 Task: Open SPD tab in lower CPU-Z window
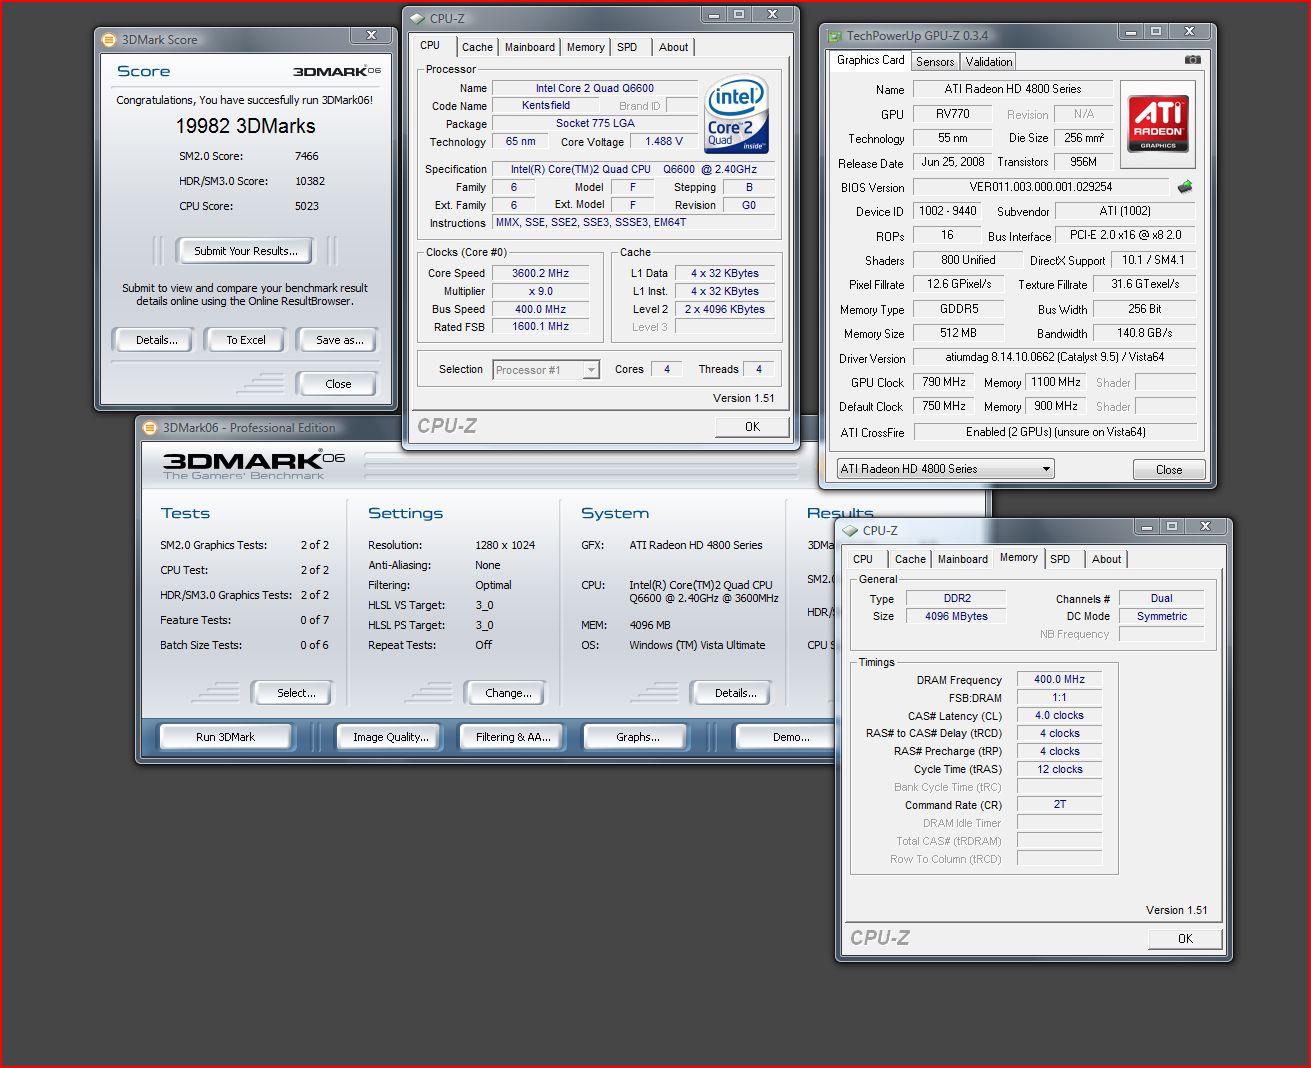(x=1060, y=559)
